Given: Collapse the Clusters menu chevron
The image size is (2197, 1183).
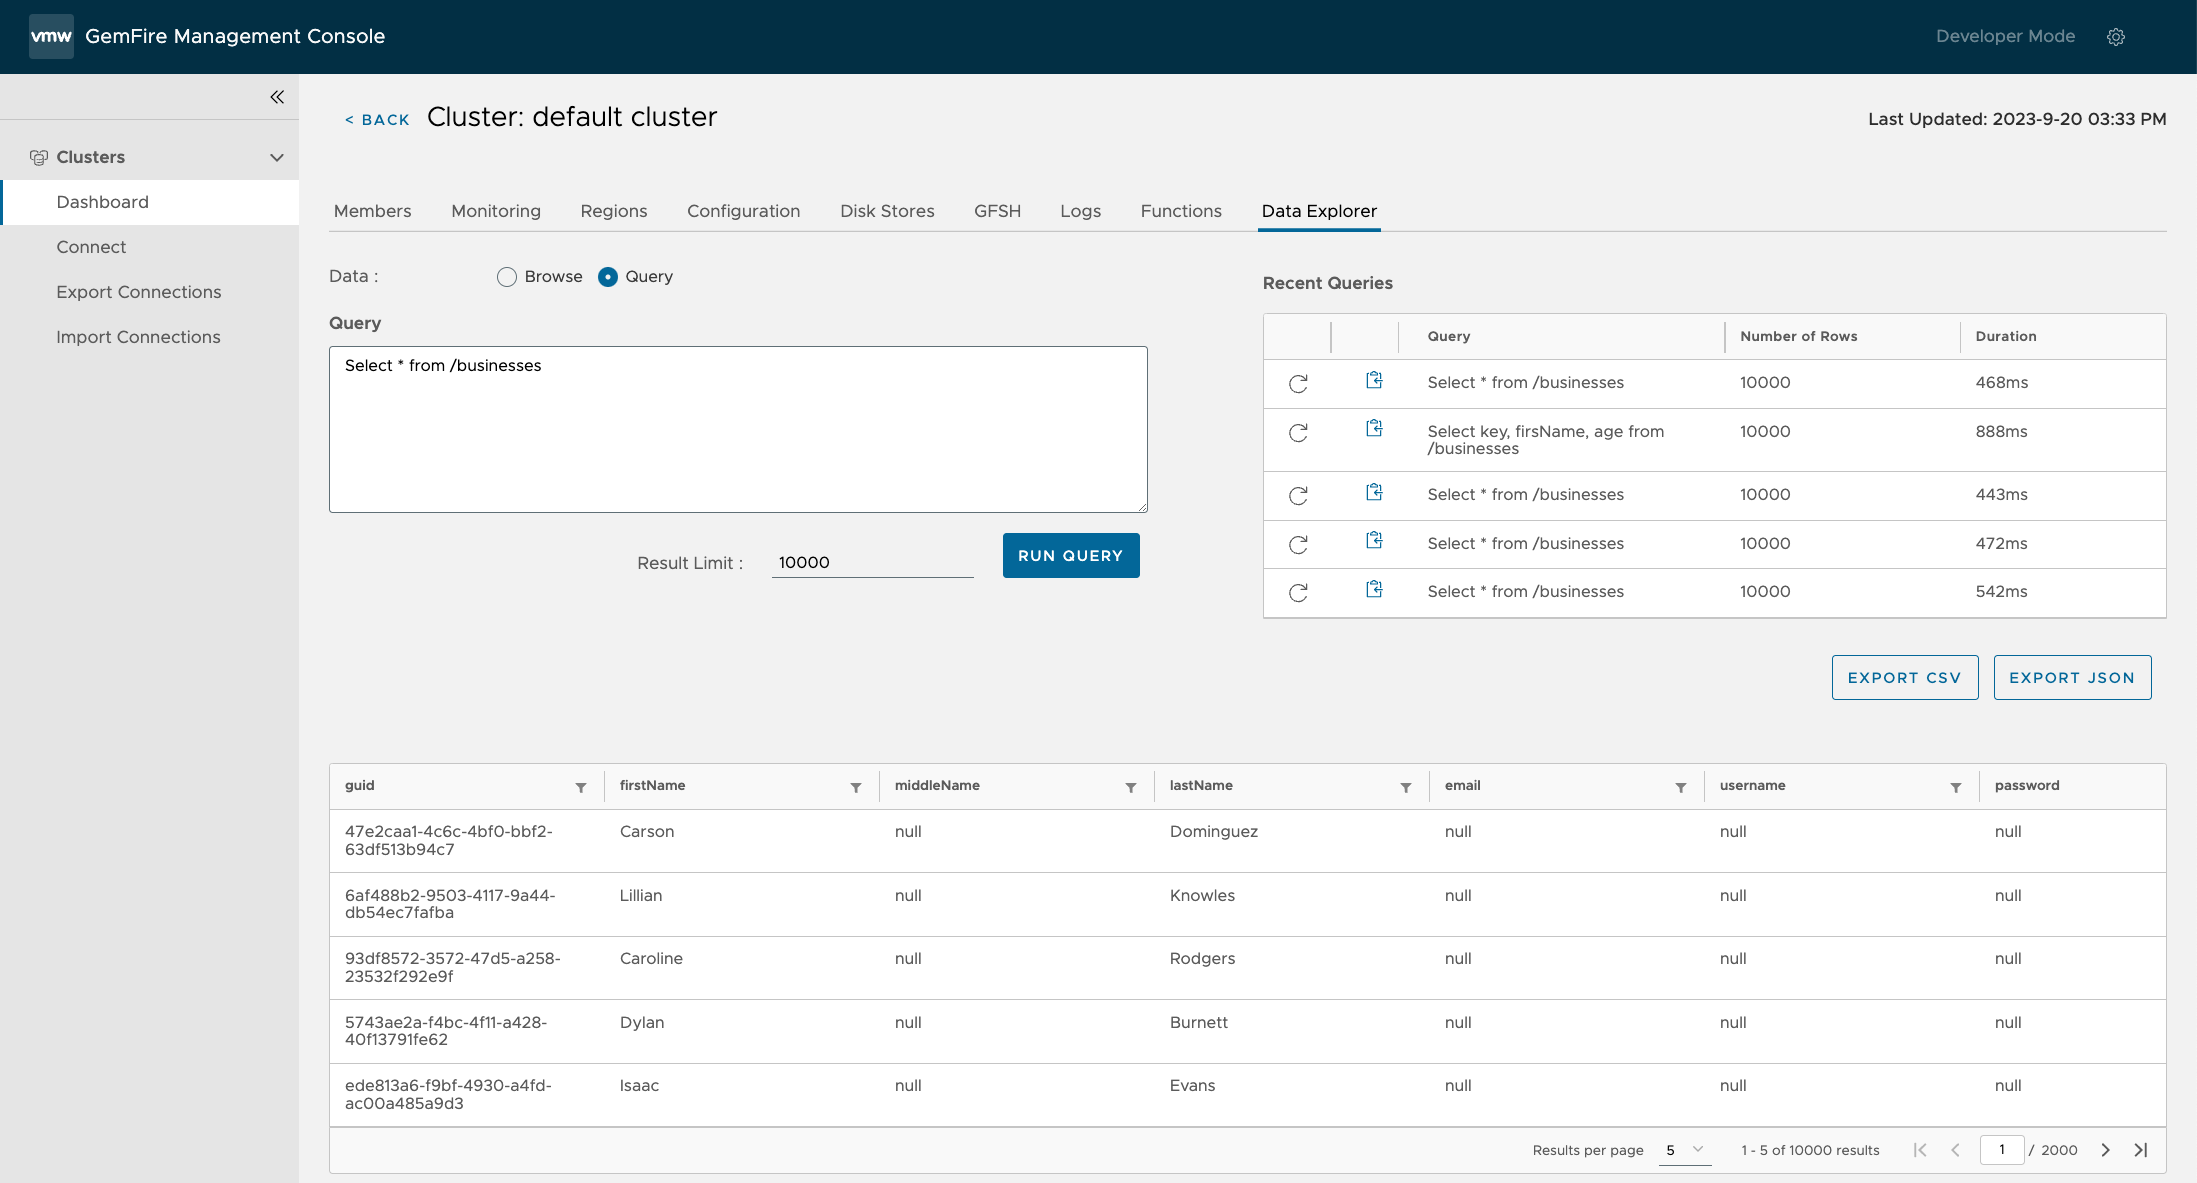Looking at the screenshot, I should (x=277, y=157).
